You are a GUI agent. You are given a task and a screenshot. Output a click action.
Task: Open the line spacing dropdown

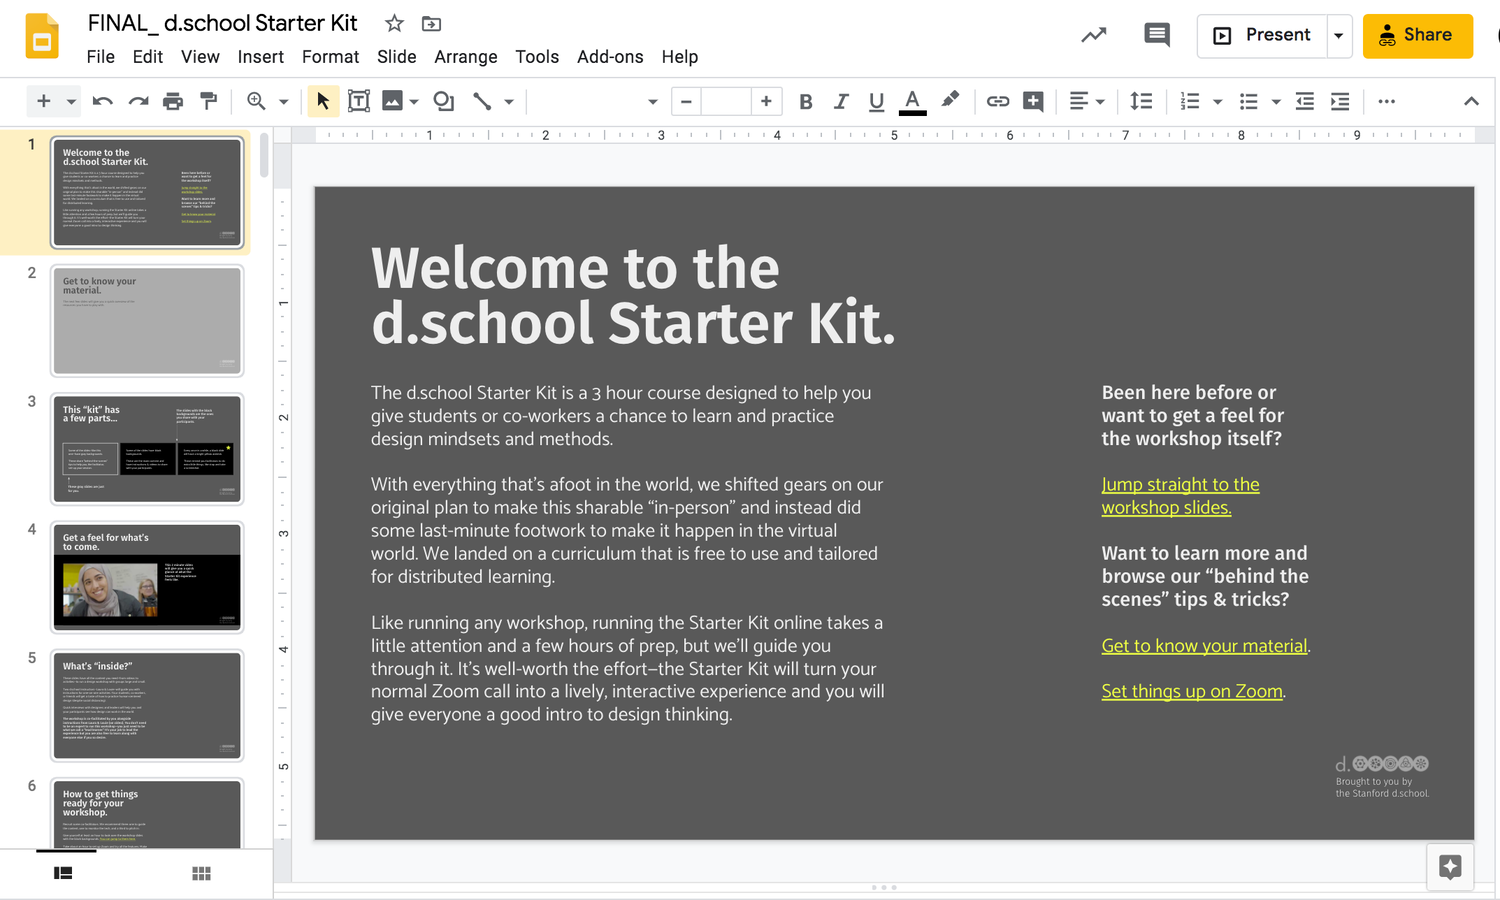pyautogui.click(x=1142, y=101)
